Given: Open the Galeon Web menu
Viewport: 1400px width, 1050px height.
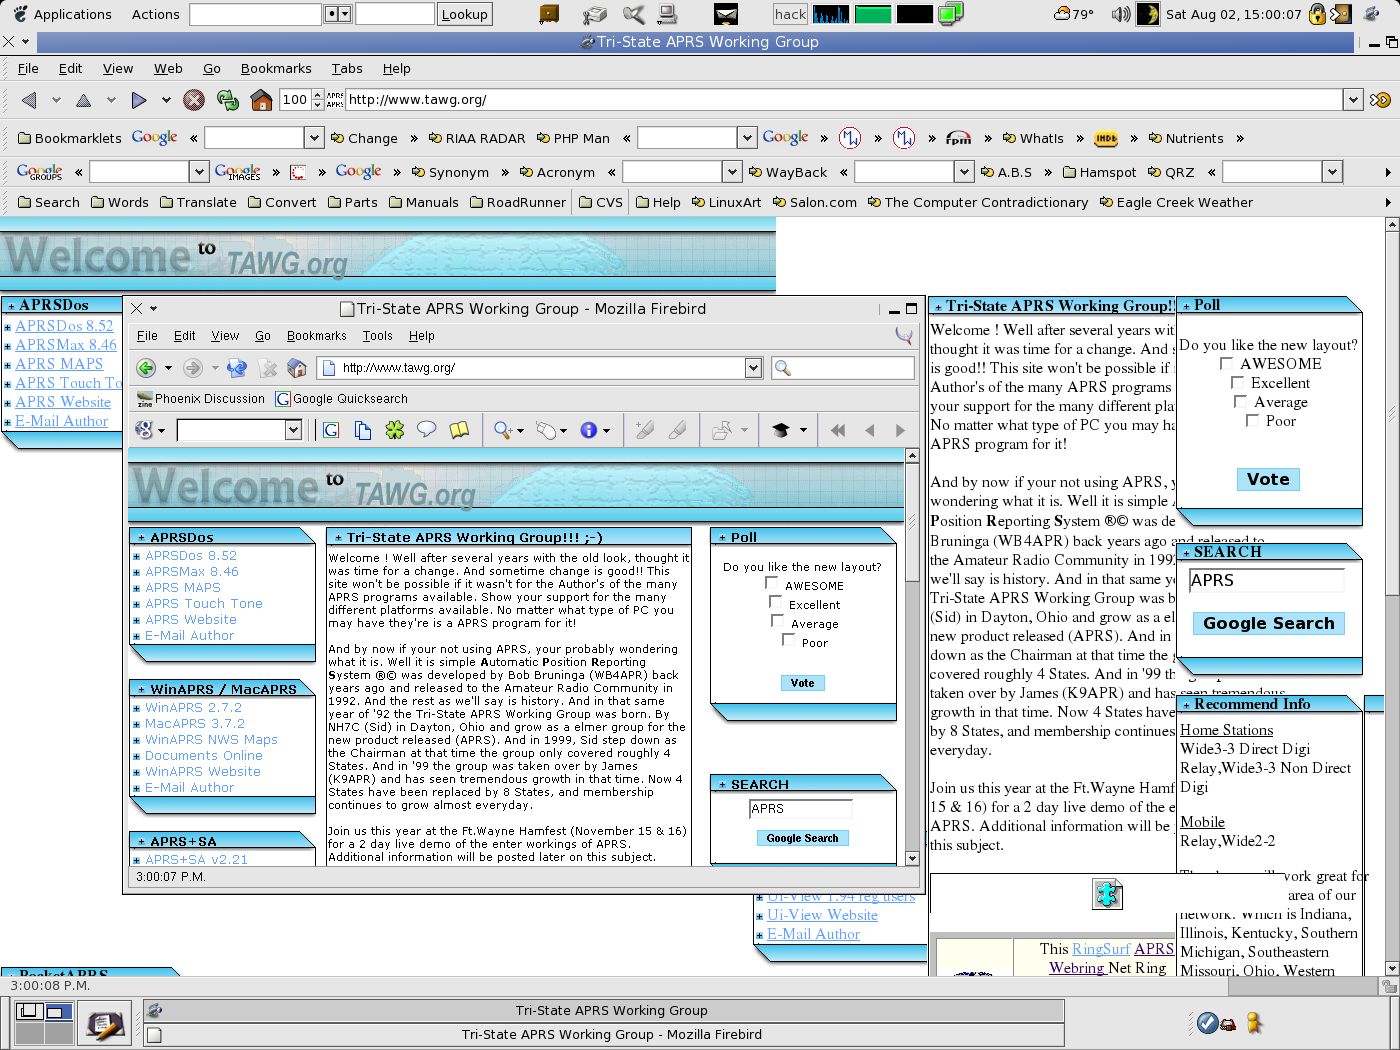Looking at the screenshot, I should 168,69.
